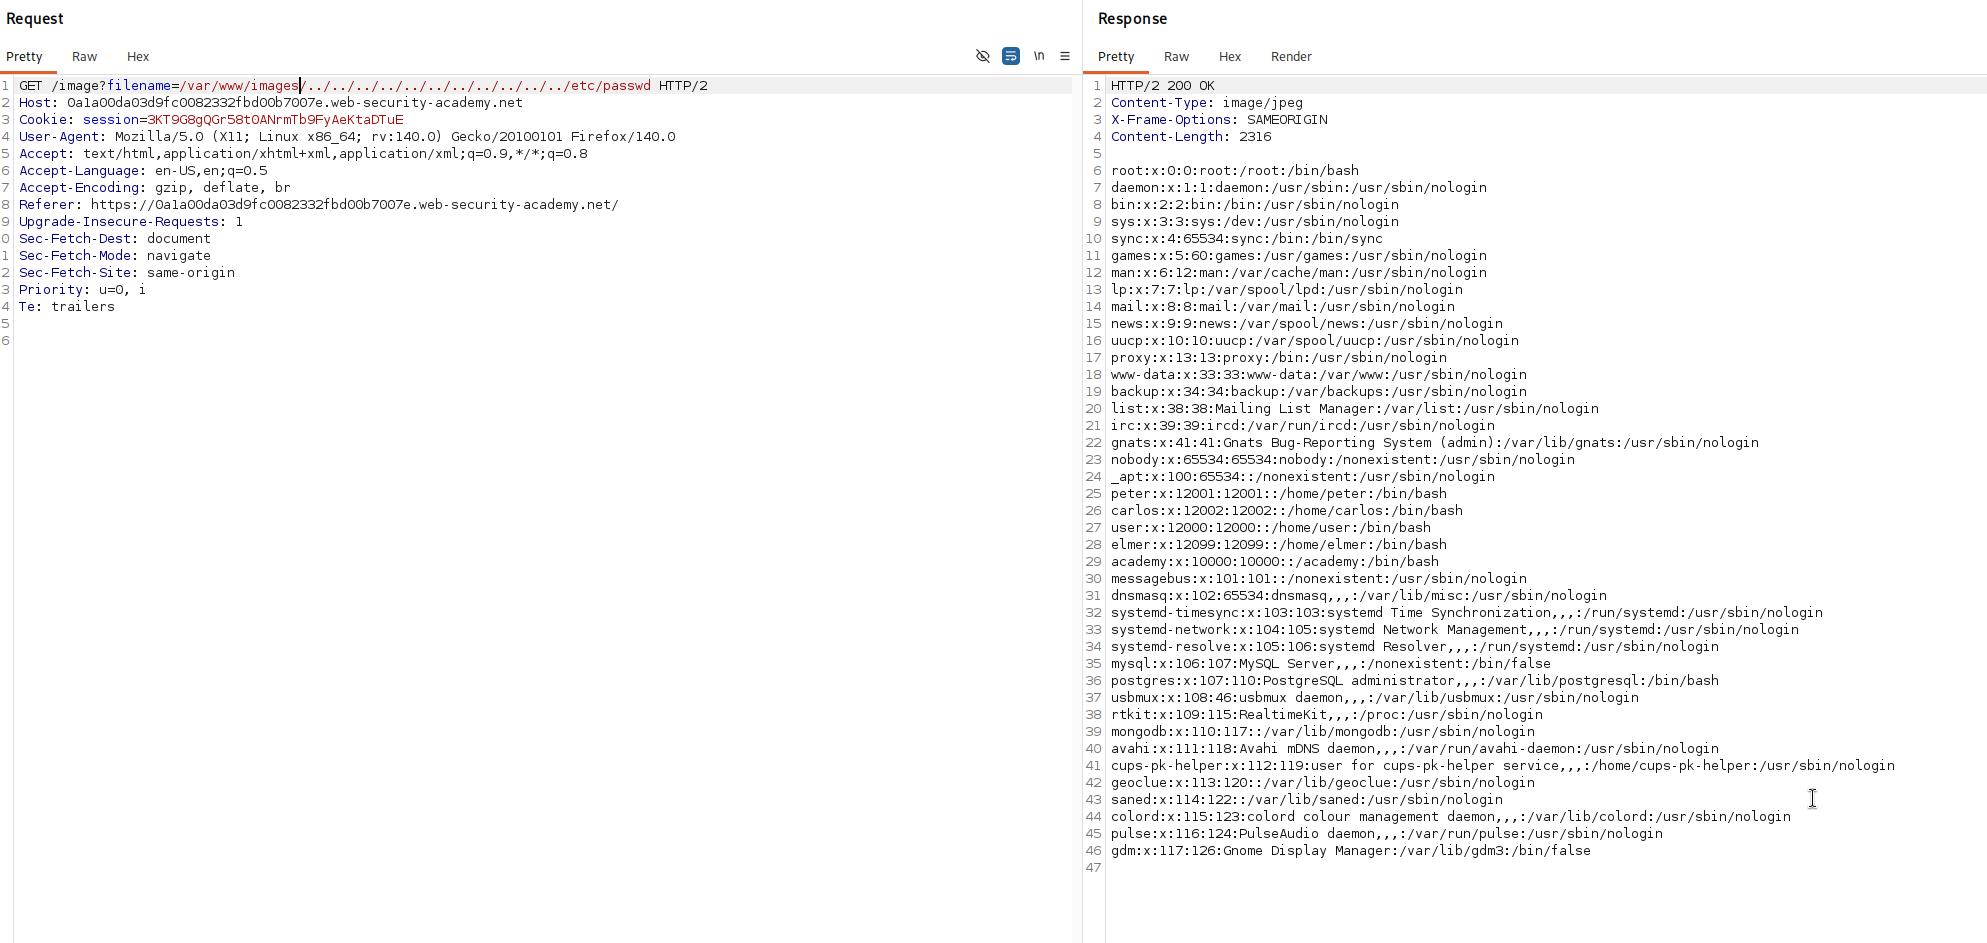Image resolution: width=1987 pixels, height=943 pixels.
Task: Click the User-Agent header line
Action: point(347,137)
